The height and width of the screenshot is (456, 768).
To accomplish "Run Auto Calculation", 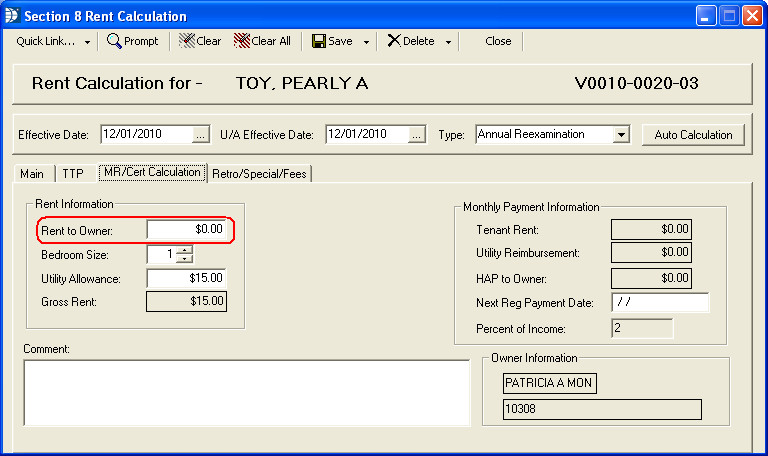I will (x=693, y=135).
